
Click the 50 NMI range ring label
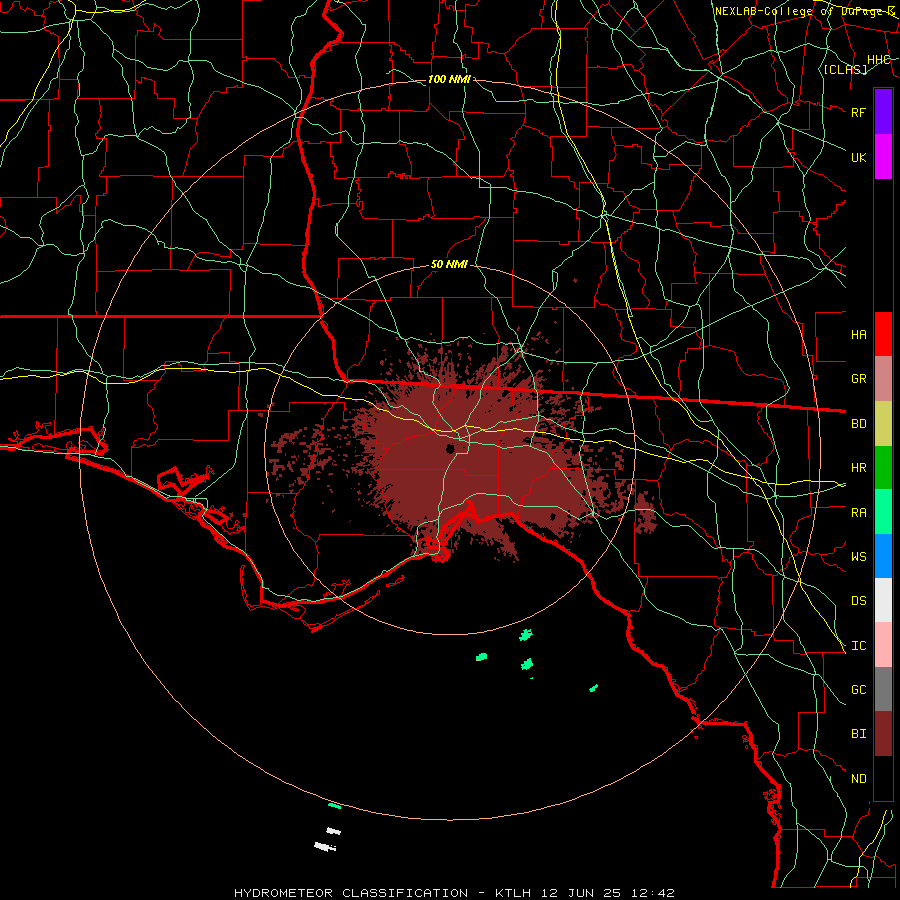449,264
